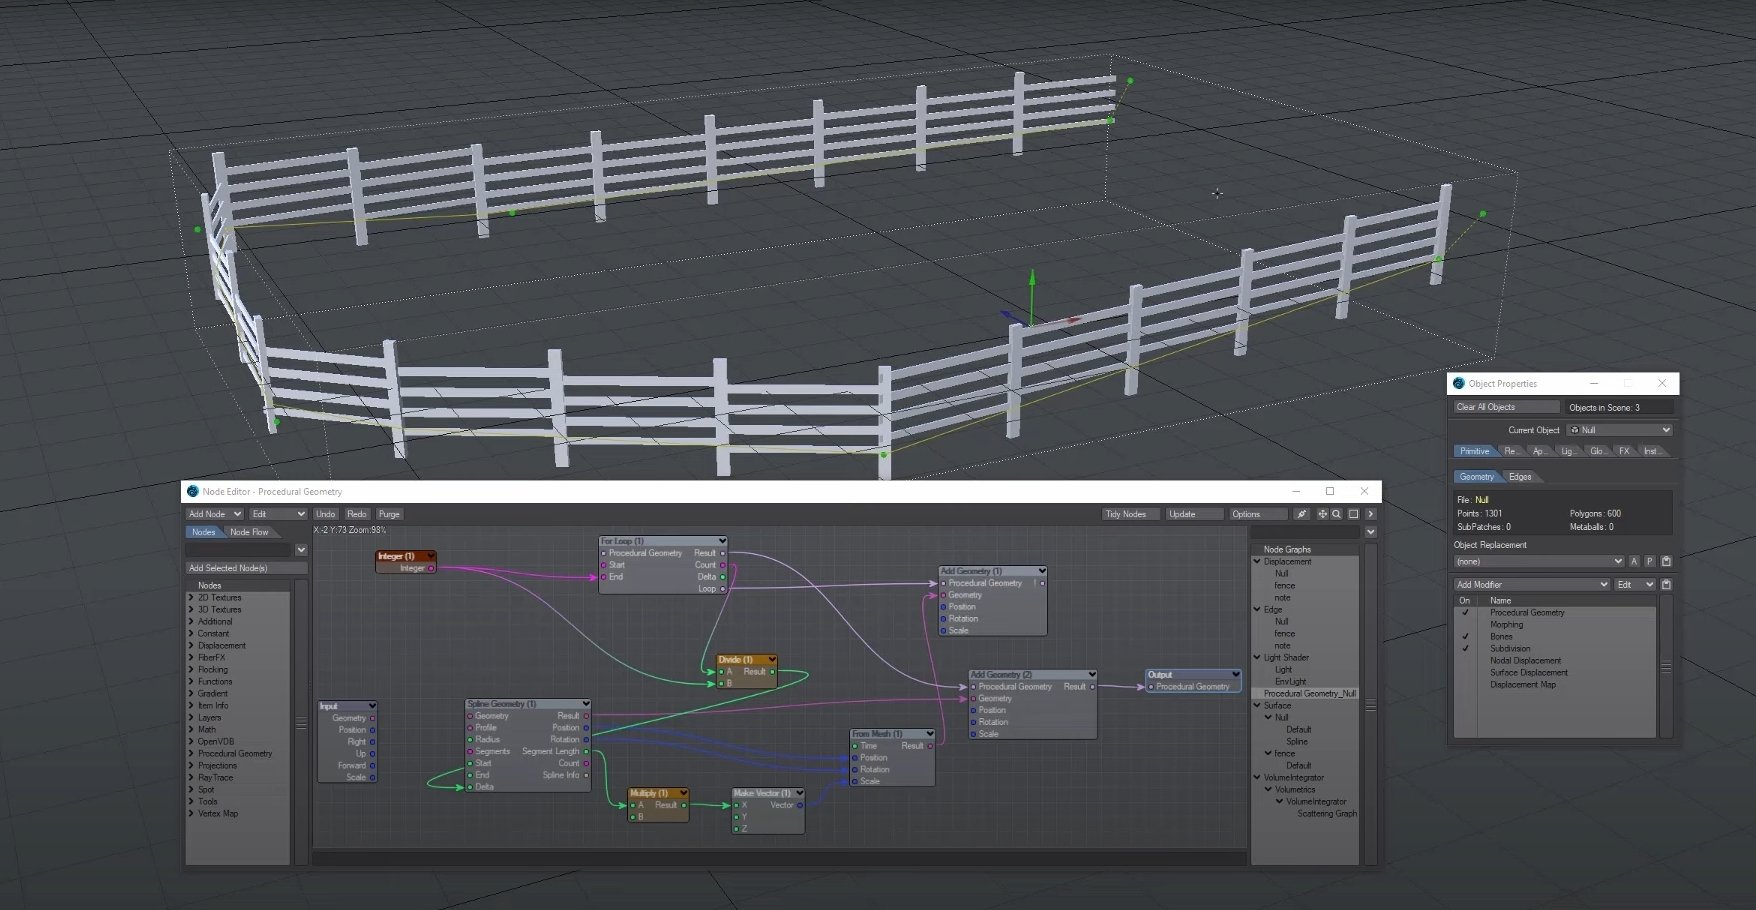Viewport: 1756px width, 910px height.
Task: Click the fit-view box icon in Node Editor toolbar
Action: pos(1353,514)
